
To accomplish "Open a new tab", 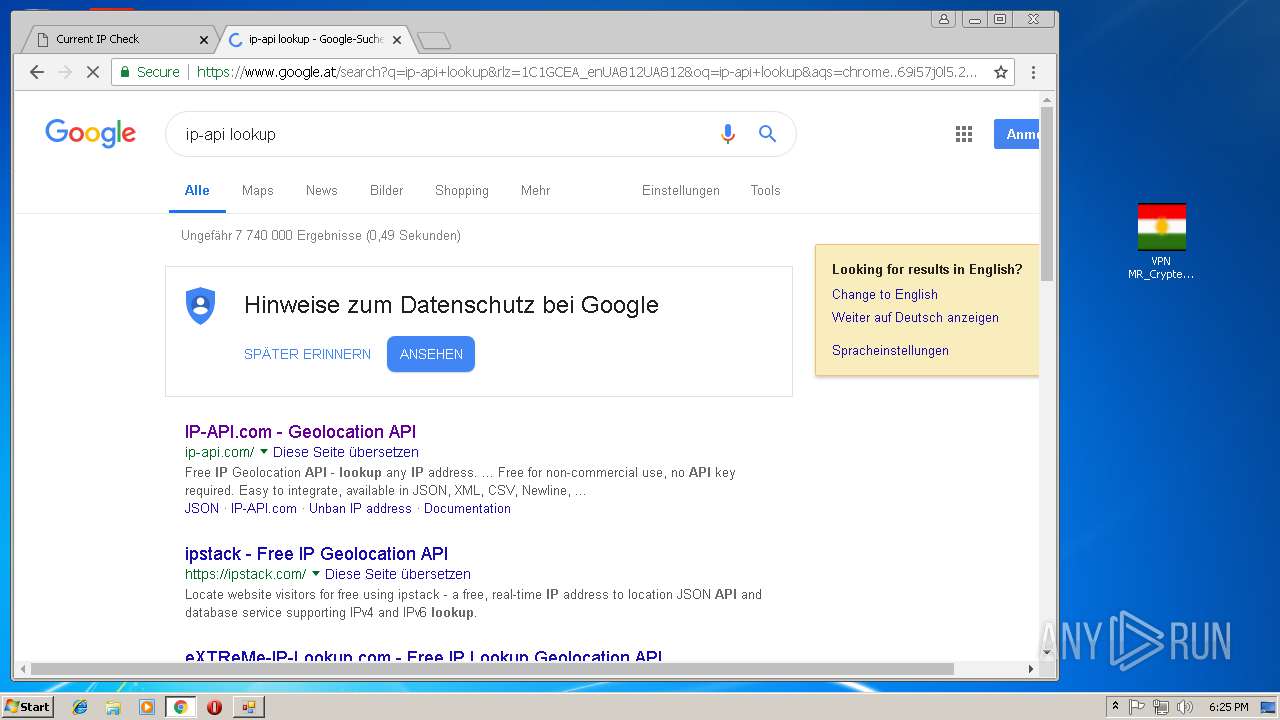I will (x=434, y=40).
